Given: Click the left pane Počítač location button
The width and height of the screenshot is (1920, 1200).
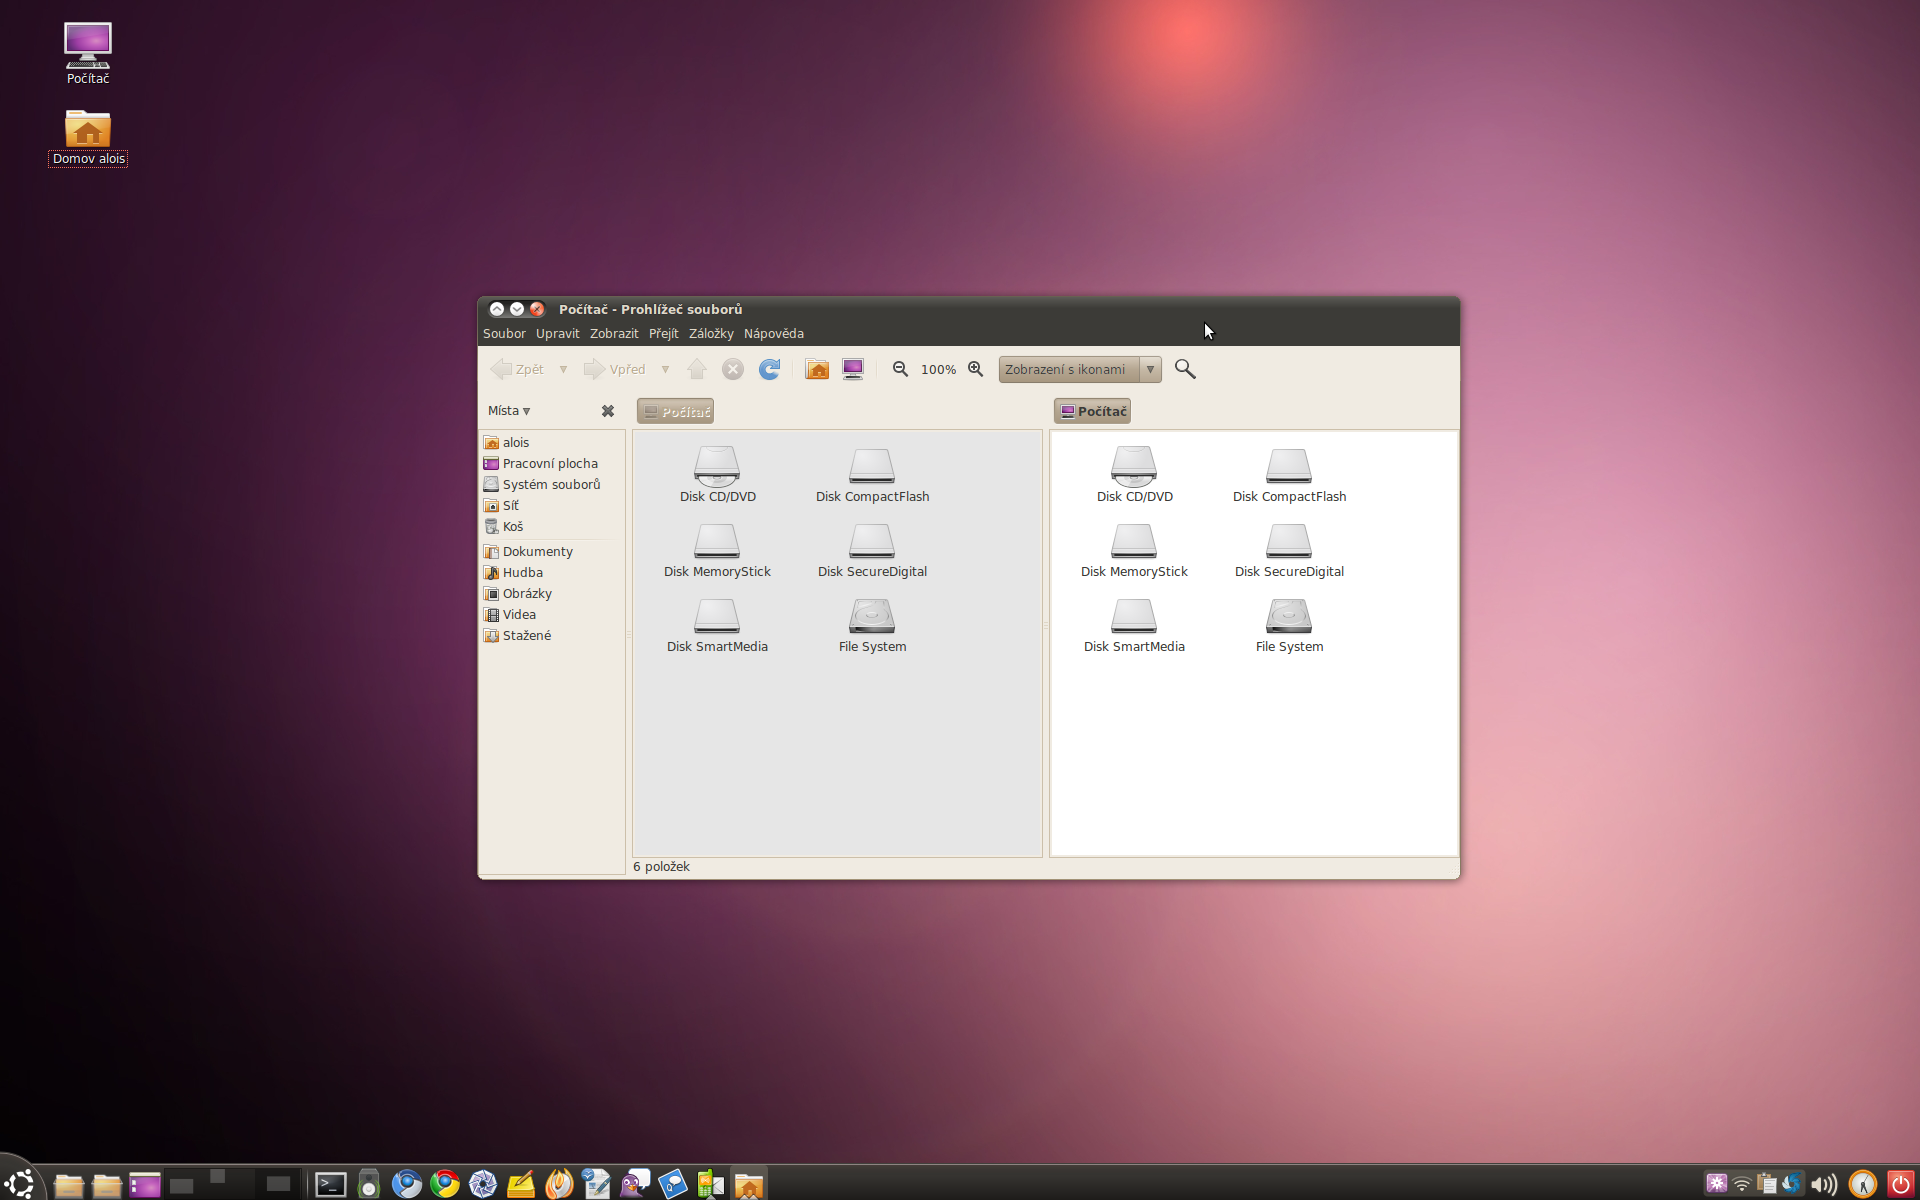Looking at the screenshot, I should (676, 411).
